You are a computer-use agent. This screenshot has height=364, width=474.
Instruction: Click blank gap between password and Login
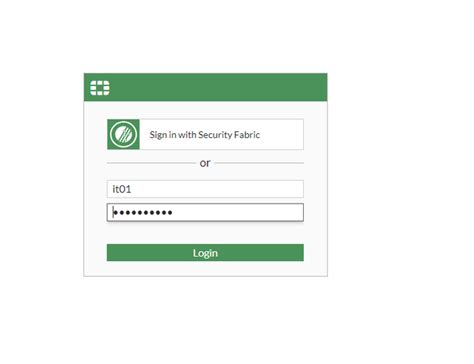(205, 233)
